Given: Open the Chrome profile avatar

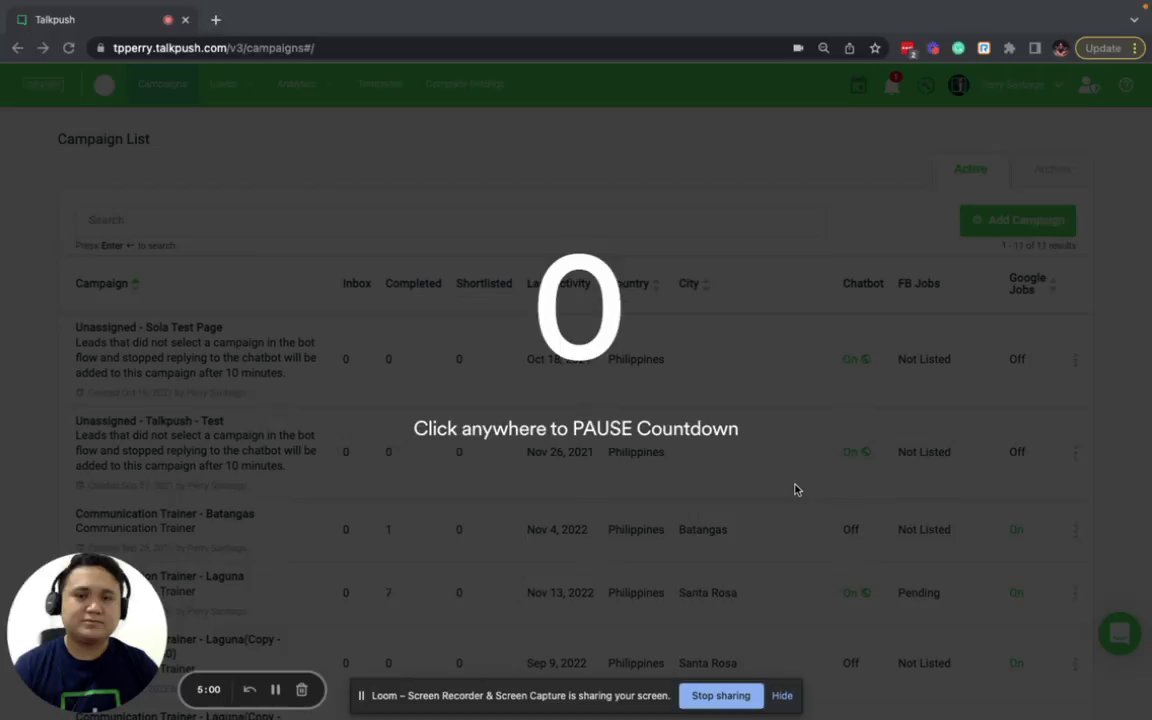Looking at the screenshot, I should coord(1060,48).
